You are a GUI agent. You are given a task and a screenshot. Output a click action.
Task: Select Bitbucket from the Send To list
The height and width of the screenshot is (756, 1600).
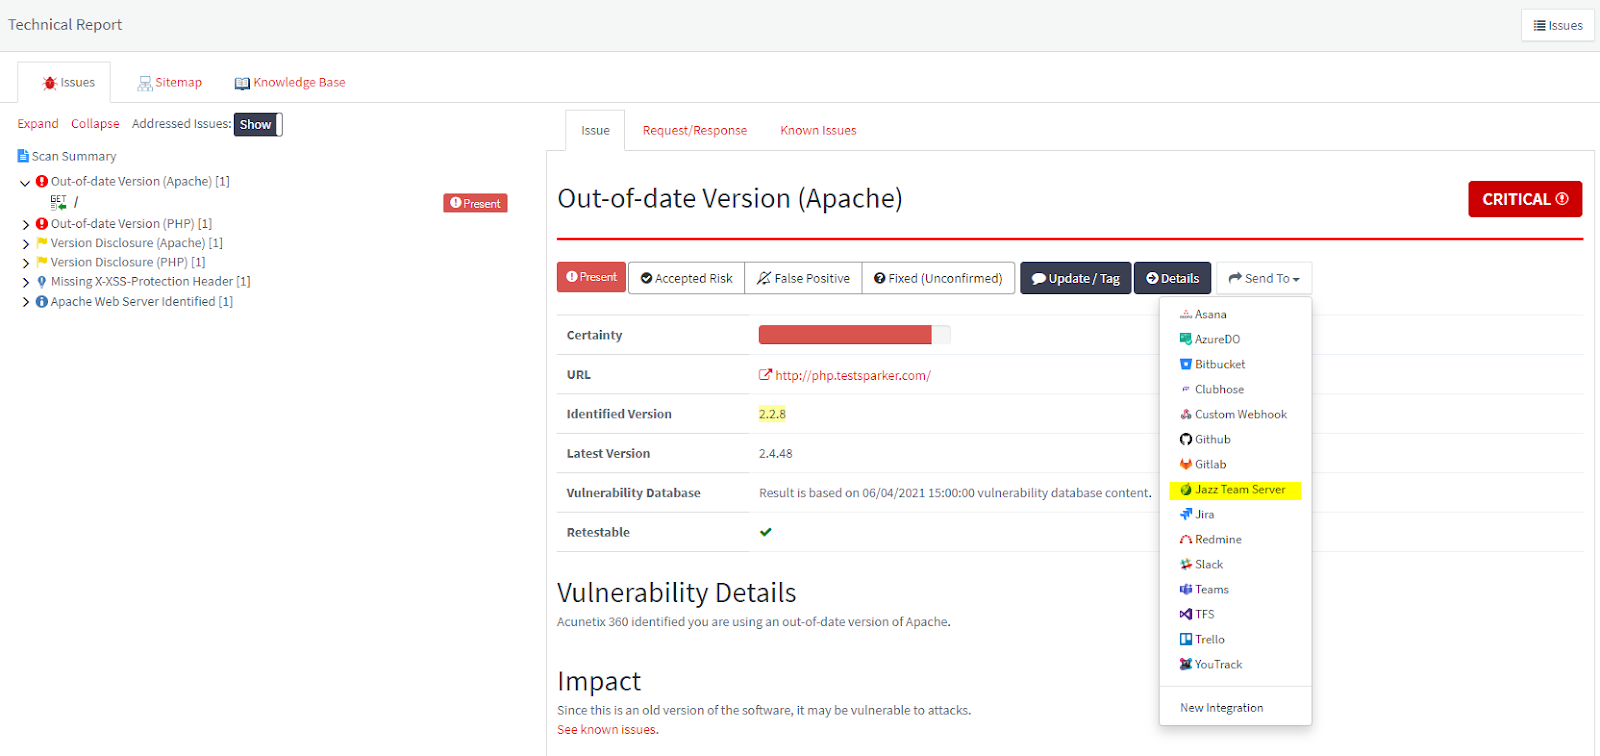click(x=1220, y=364)
